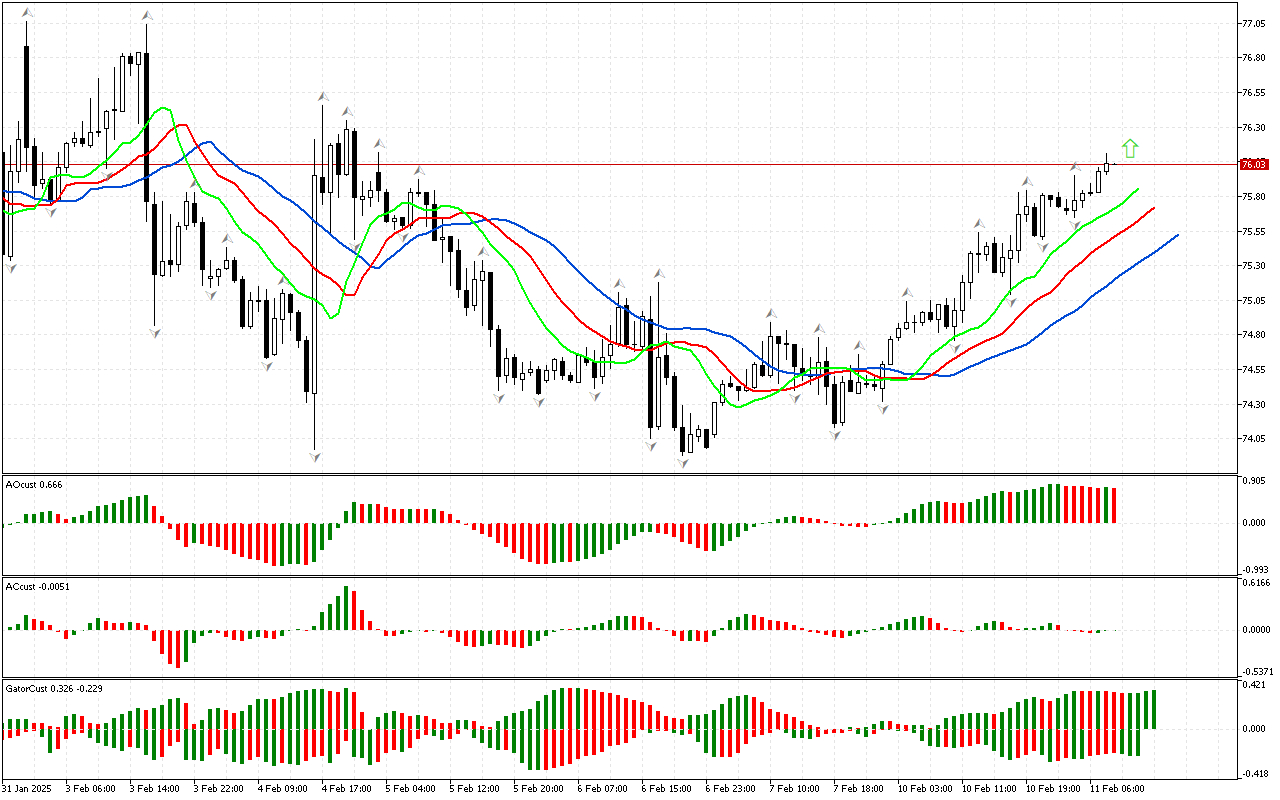Click the 74.55 price axis label

point(1253,370)
